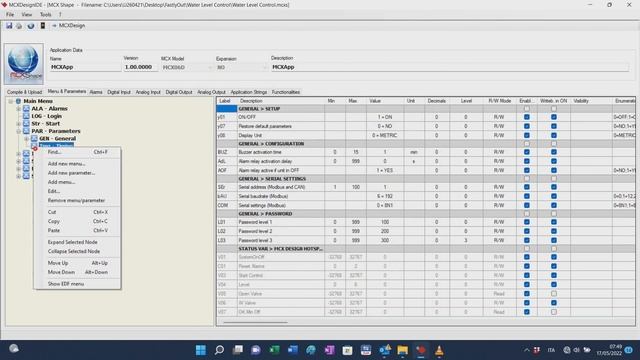Click the MCXShape globe logo image
This screenshot has height=360, width=640.
[x=24, y=64]
